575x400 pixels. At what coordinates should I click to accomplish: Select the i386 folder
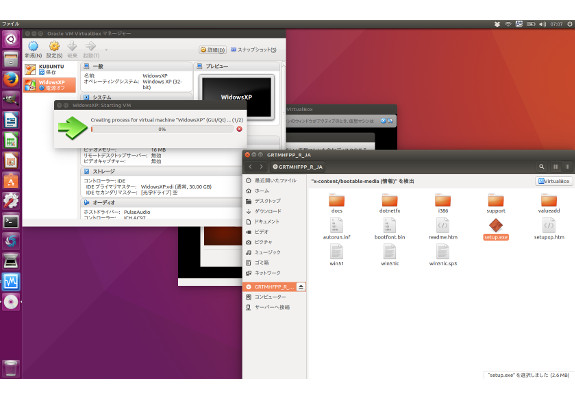[x=443, y=203]
